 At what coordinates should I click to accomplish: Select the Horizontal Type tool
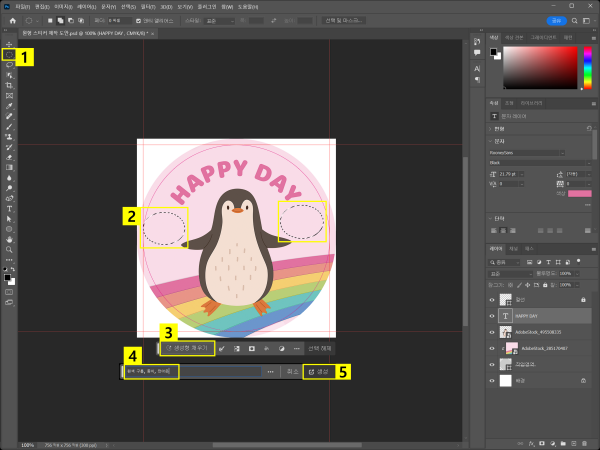click(x=9, y=208)
